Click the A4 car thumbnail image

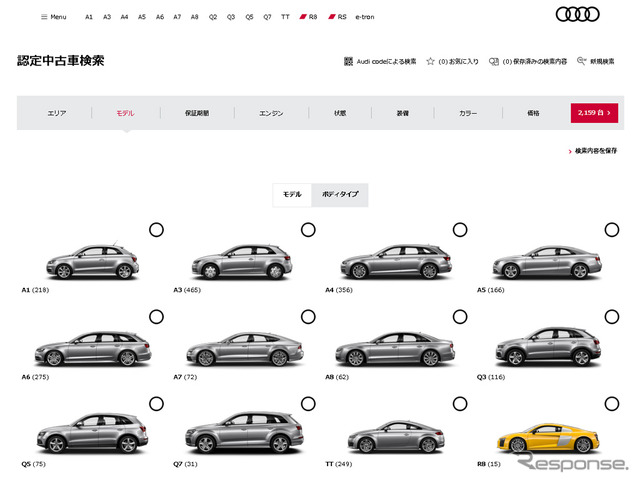tap(396, 261)
